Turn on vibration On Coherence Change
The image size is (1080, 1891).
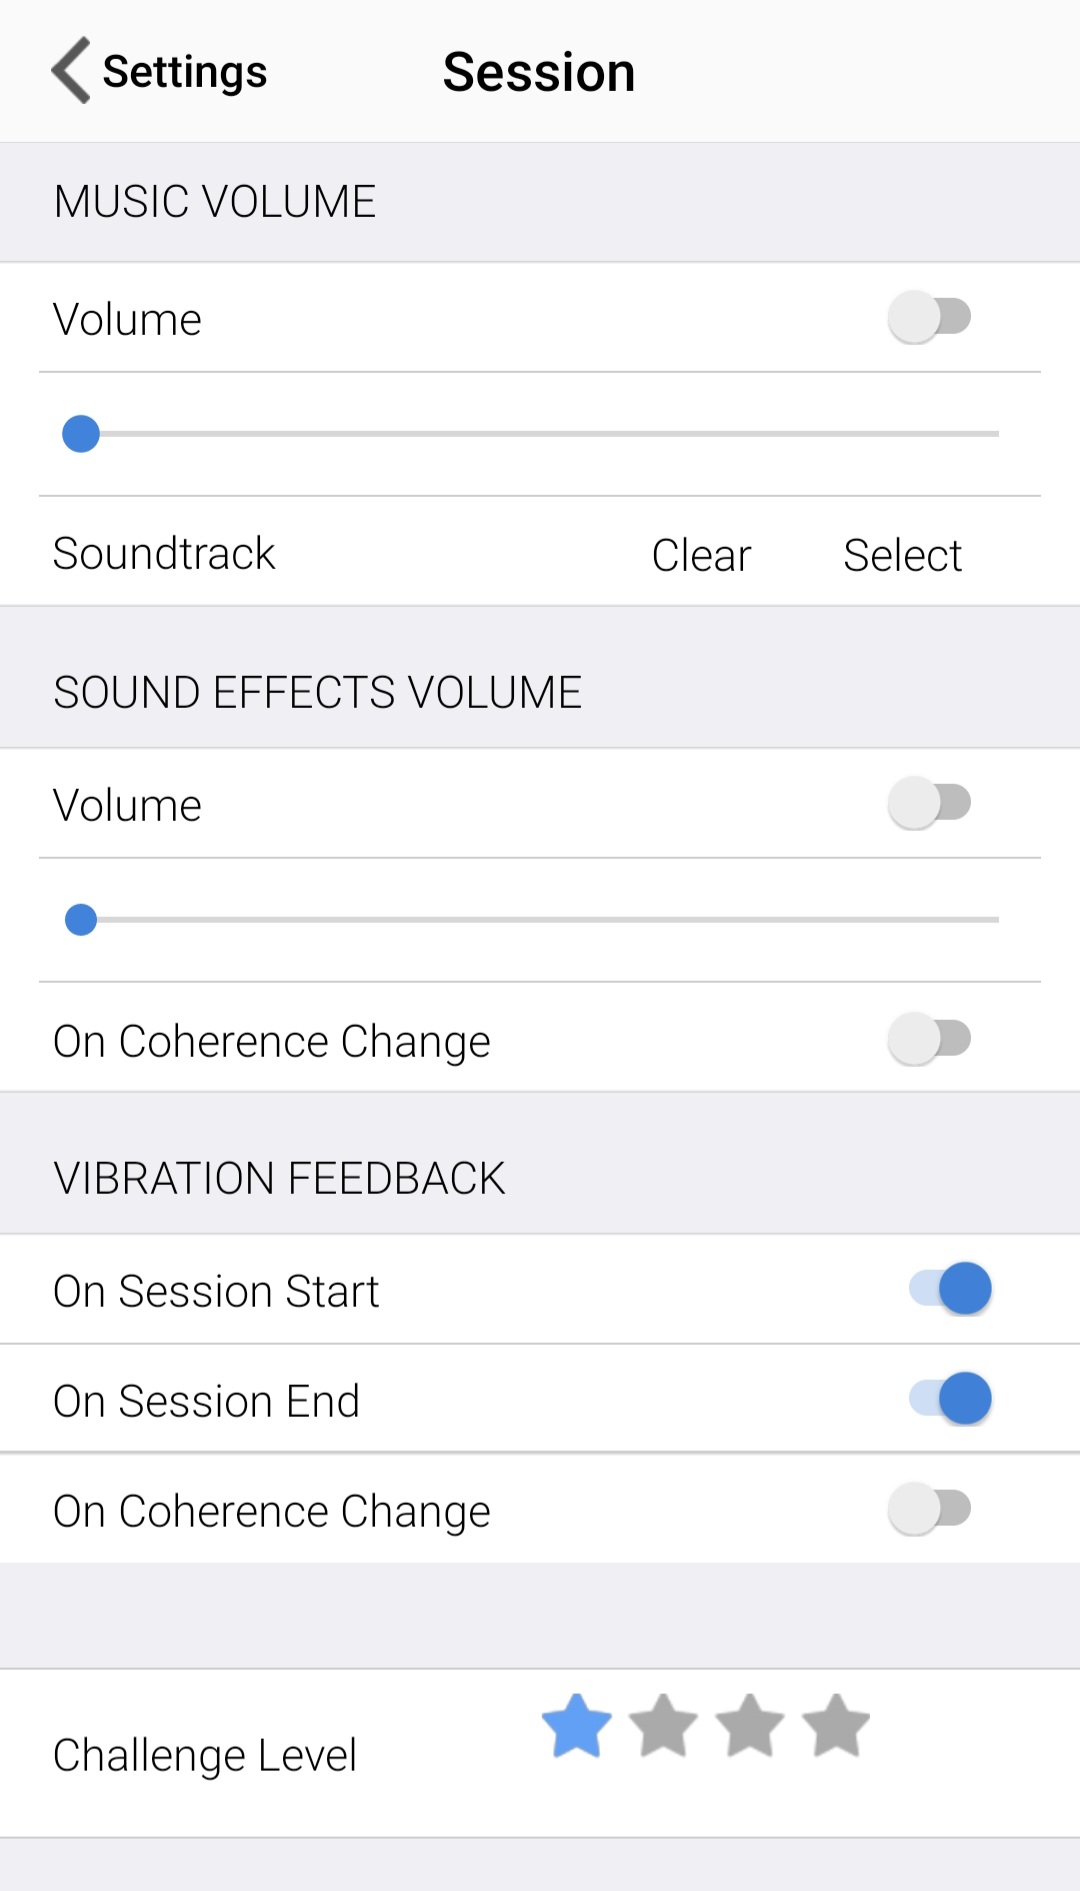pos(930,1509)
